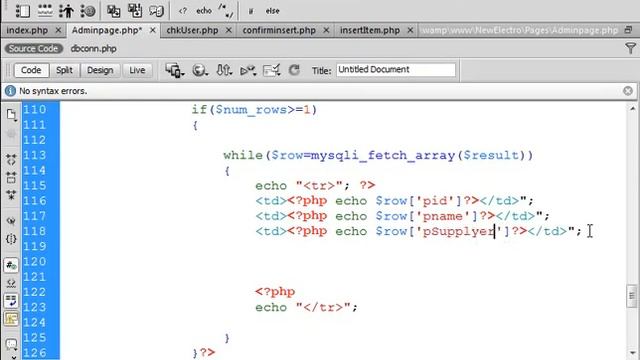
Task: Click the Collapse Full Tag icon
Action: tap(11, 160)
